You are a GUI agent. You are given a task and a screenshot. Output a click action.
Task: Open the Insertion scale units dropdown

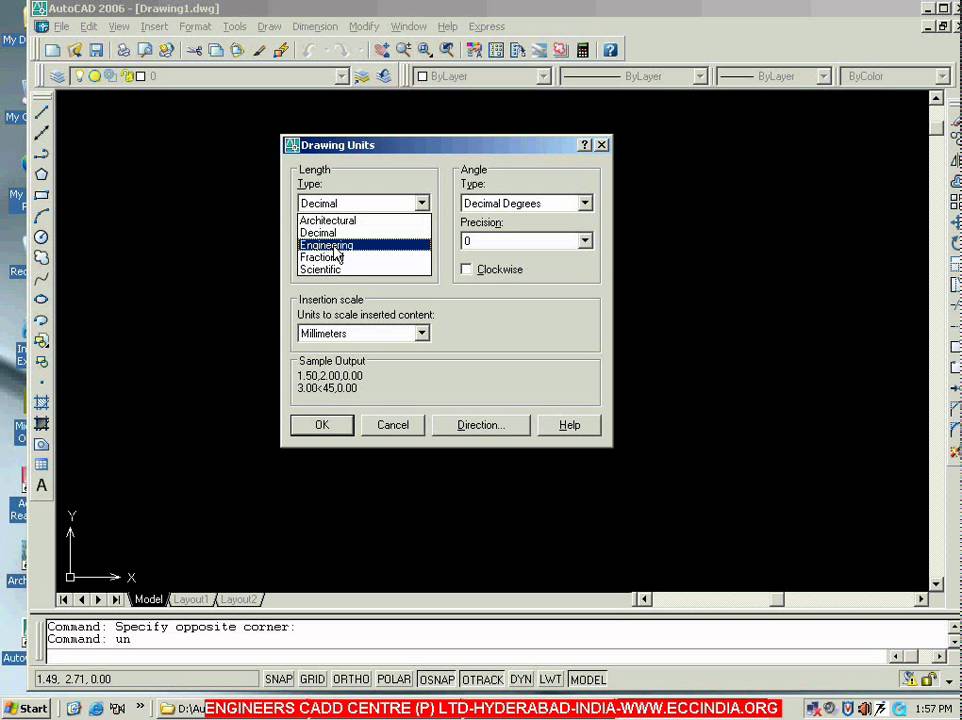pyautogui.click(x=422, y=333)
